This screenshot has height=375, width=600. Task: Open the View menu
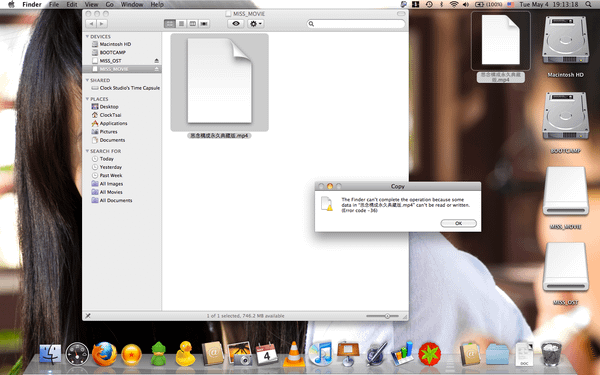click(x=91, y=5)
